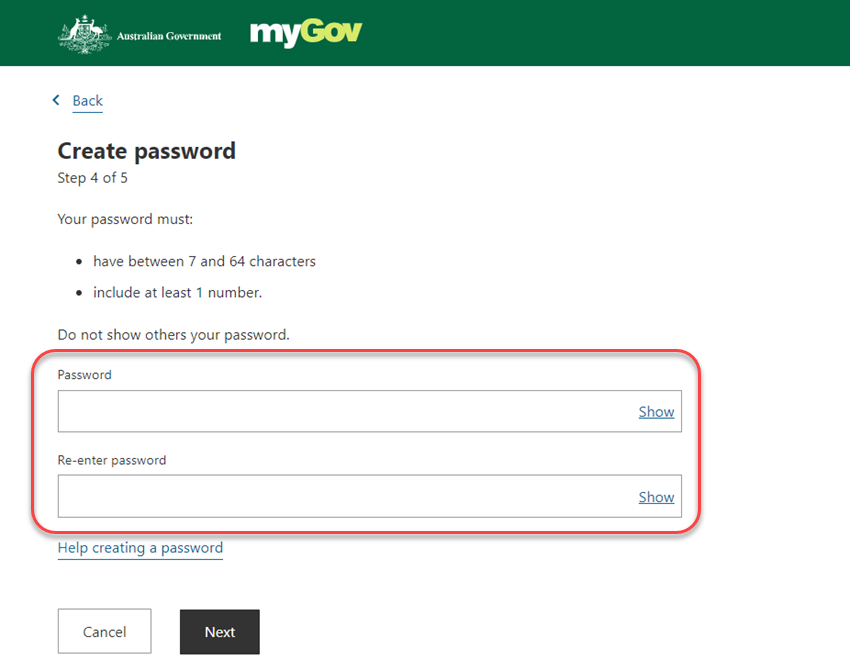Click the Australian Government crest logo
The image size is (850, 671).
(x=85, y=34)
